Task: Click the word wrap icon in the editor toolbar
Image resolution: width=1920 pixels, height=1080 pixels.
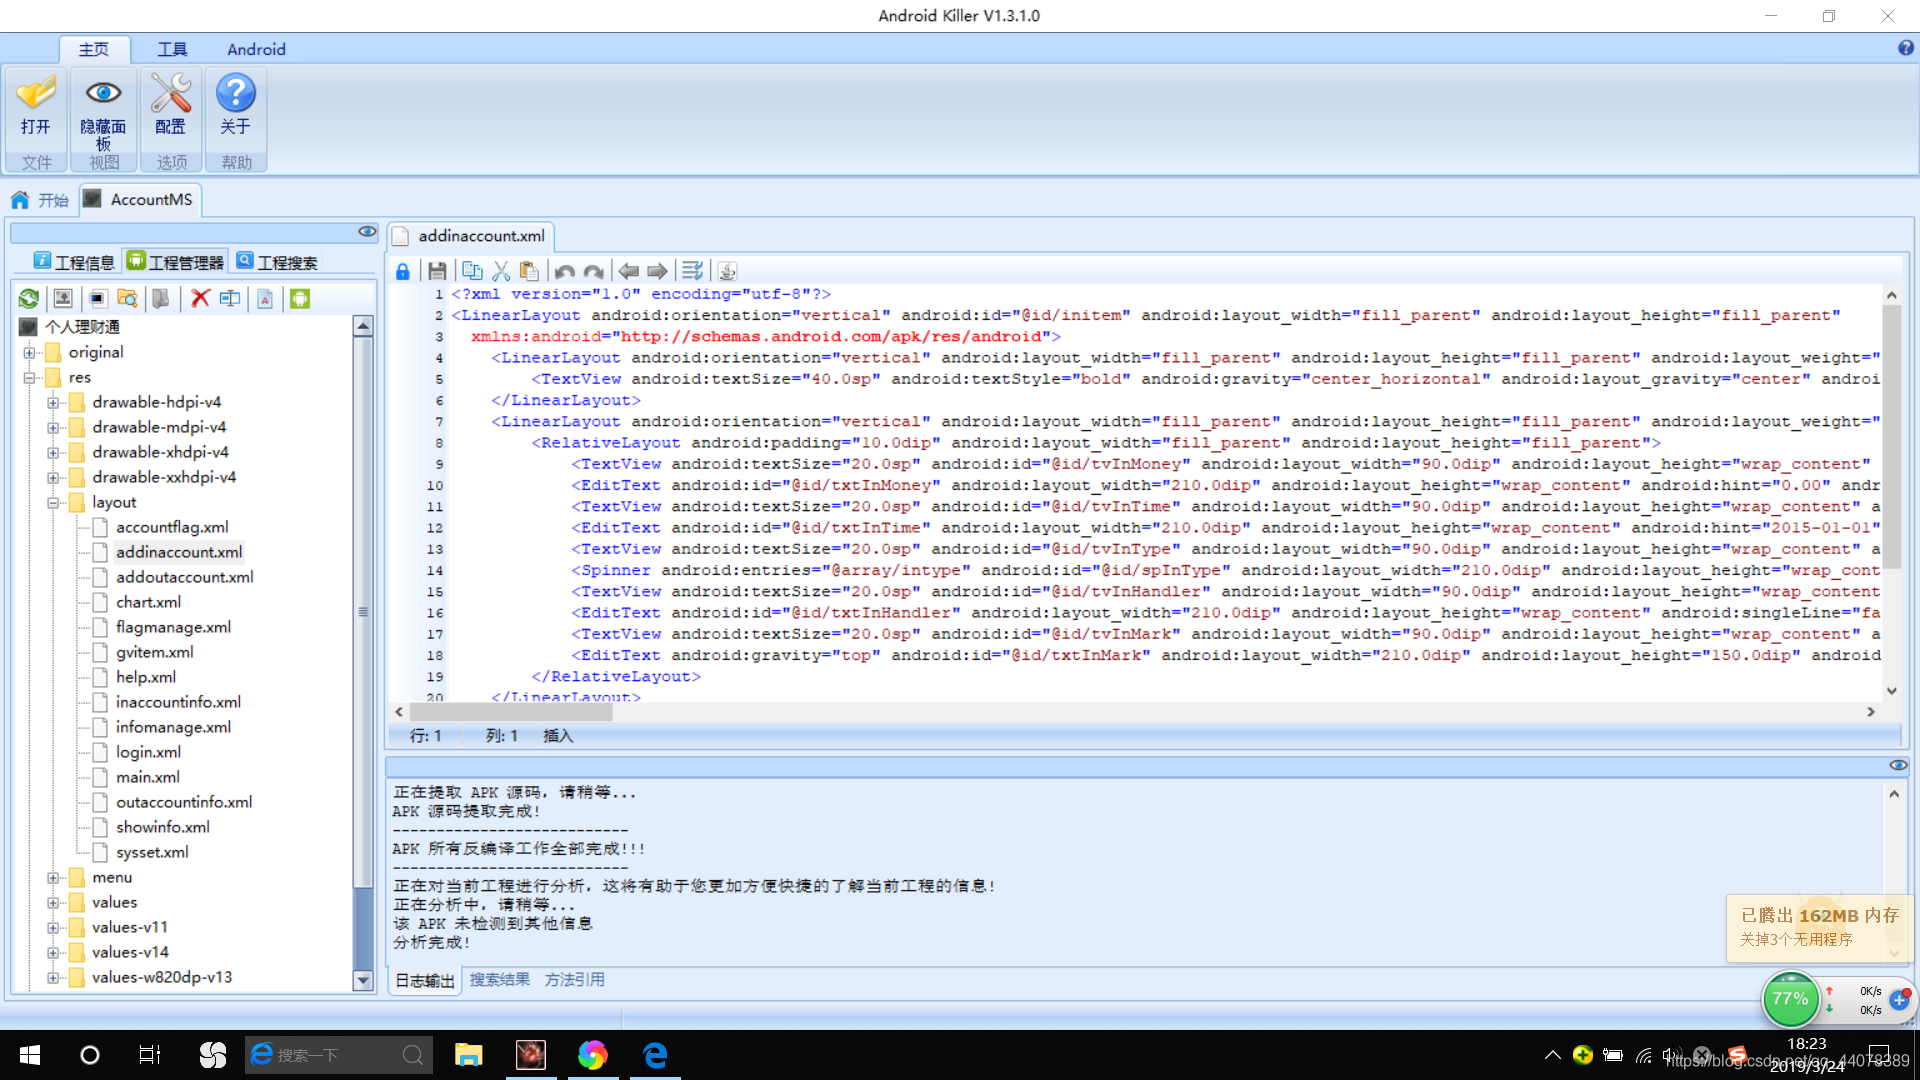Action: point(692,271)
